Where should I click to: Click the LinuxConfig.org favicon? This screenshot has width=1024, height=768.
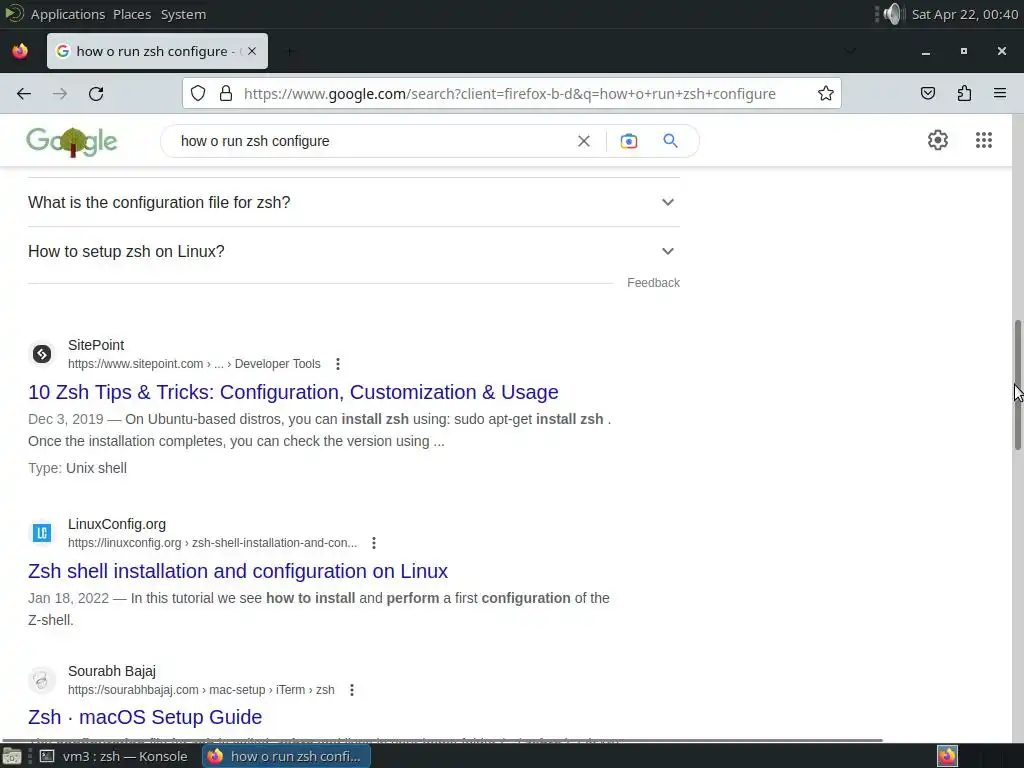42,533
